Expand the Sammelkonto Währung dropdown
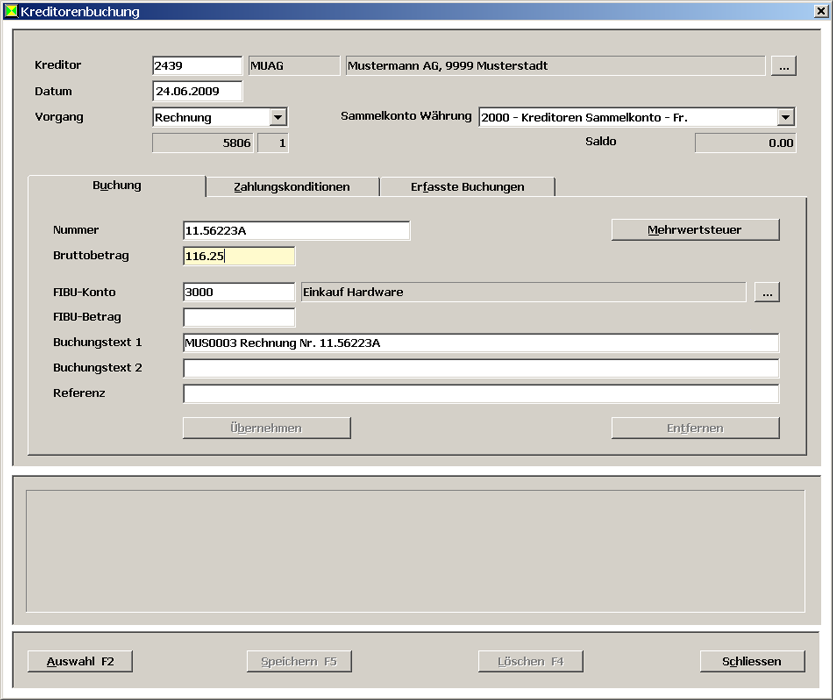This screenshot has width=833, height=700. (x=786, y=117)
